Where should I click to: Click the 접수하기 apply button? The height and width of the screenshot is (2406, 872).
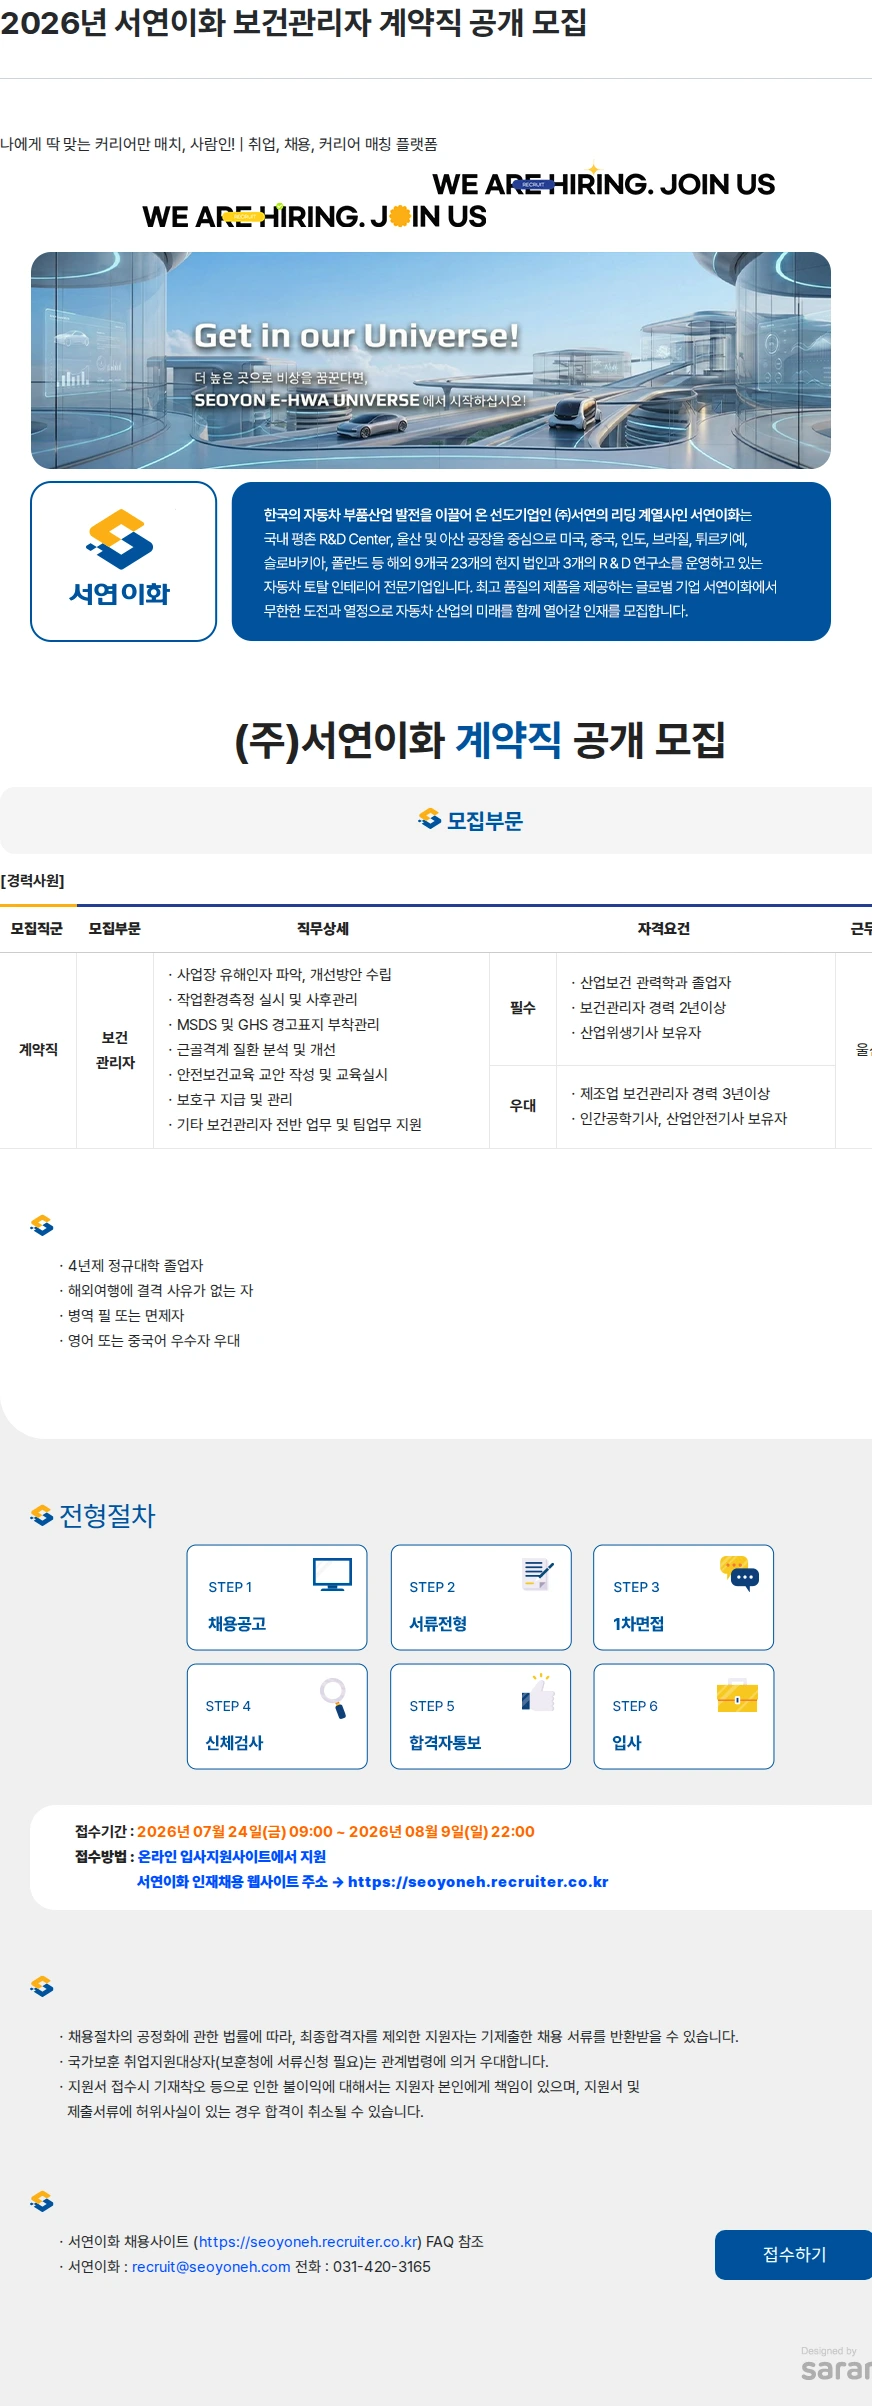(794, 2254)
